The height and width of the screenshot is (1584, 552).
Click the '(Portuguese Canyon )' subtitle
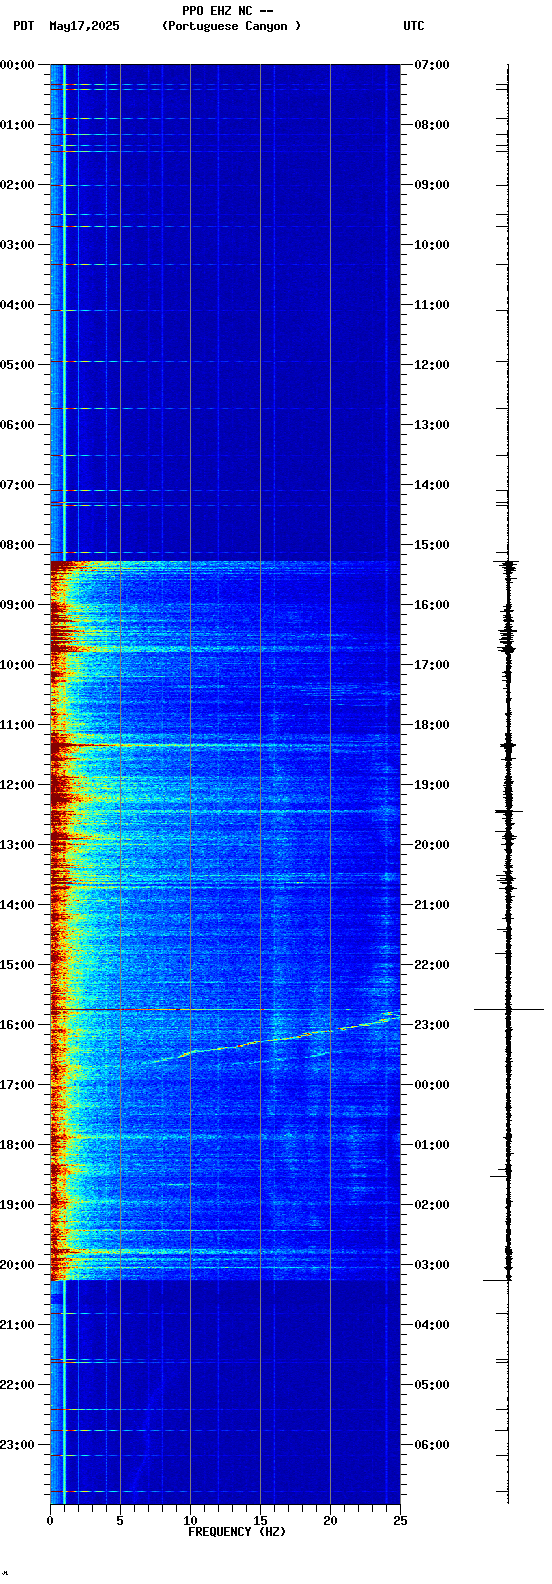point(231,26)
